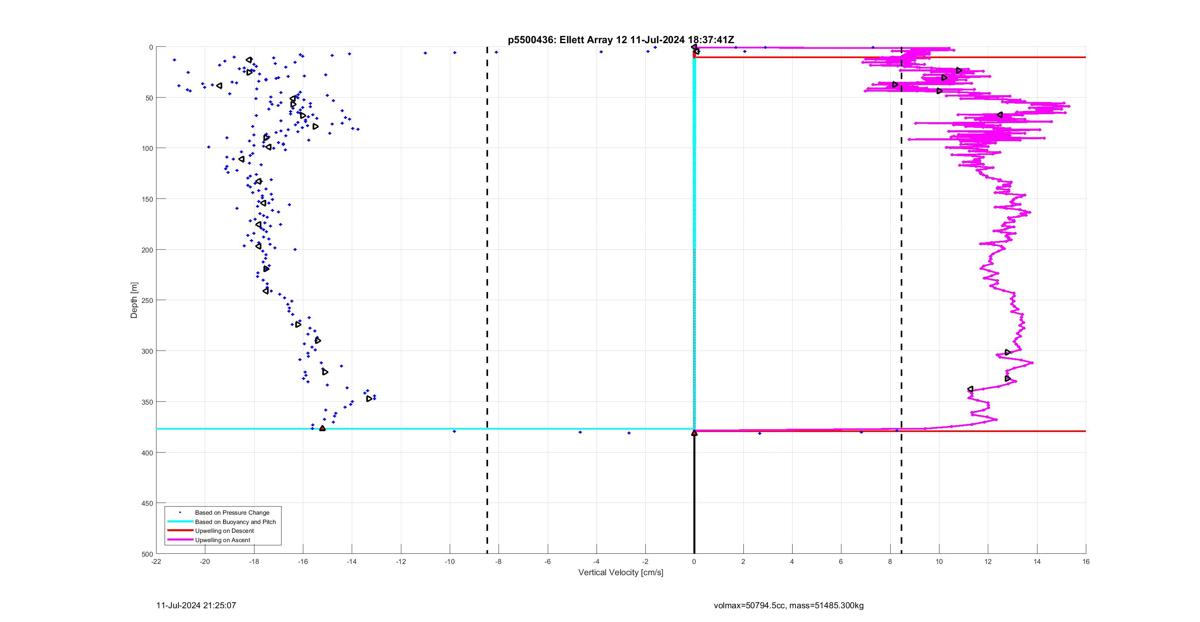Click the depth-axis tick label '400'
The width and height of the screenshot is (1200, 622).
point(146,452)
